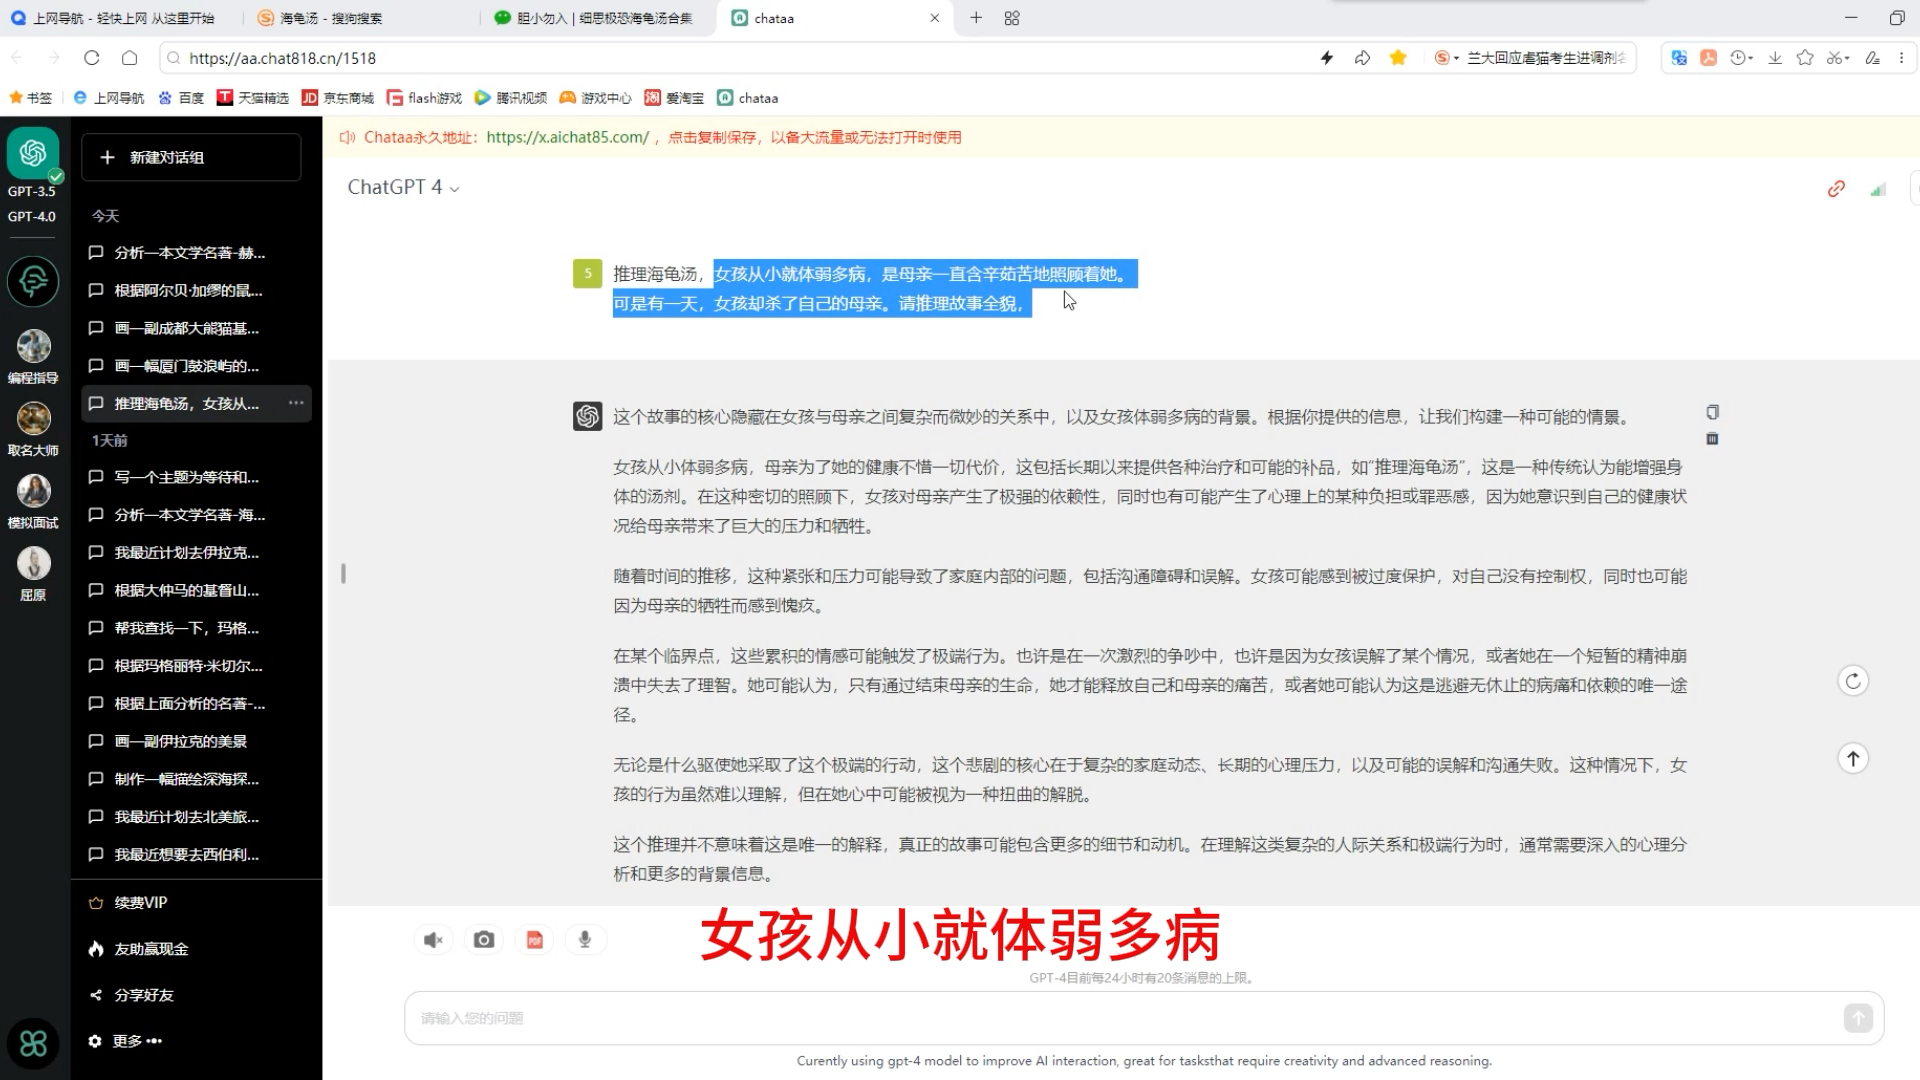Click the lightning speed mode icon
The height and width of the screenshot is (1080, 1920).
[x=1327, y=58]
